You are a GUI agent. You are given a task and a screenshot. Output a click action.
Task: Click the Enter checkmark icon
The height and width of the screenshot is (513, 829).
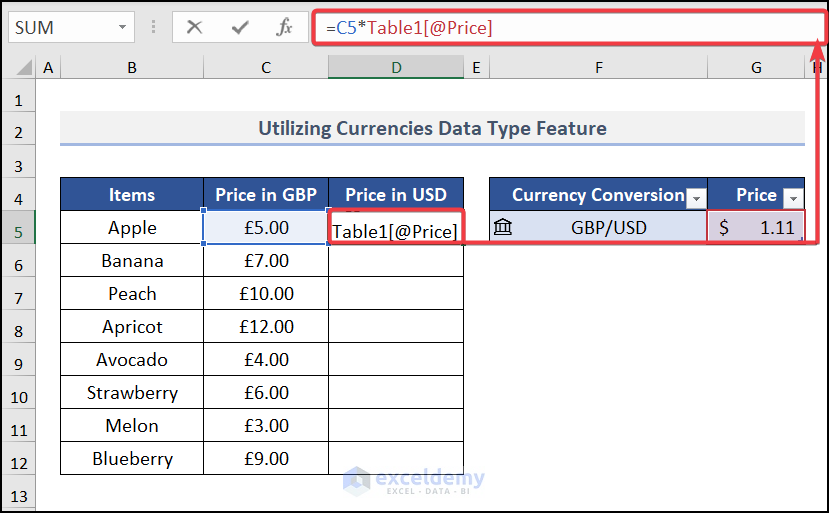239,28
